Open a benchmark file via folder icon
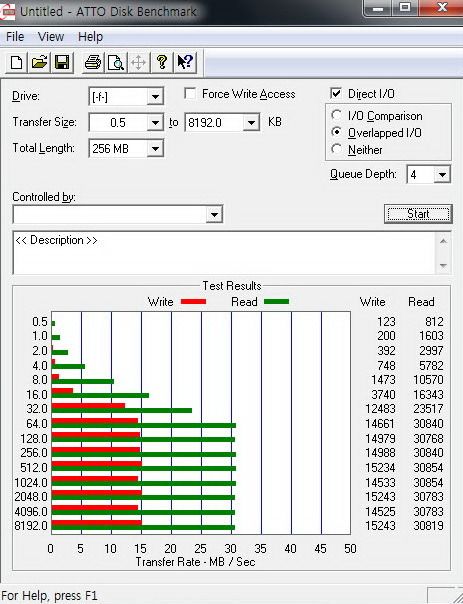 [39, 62]
